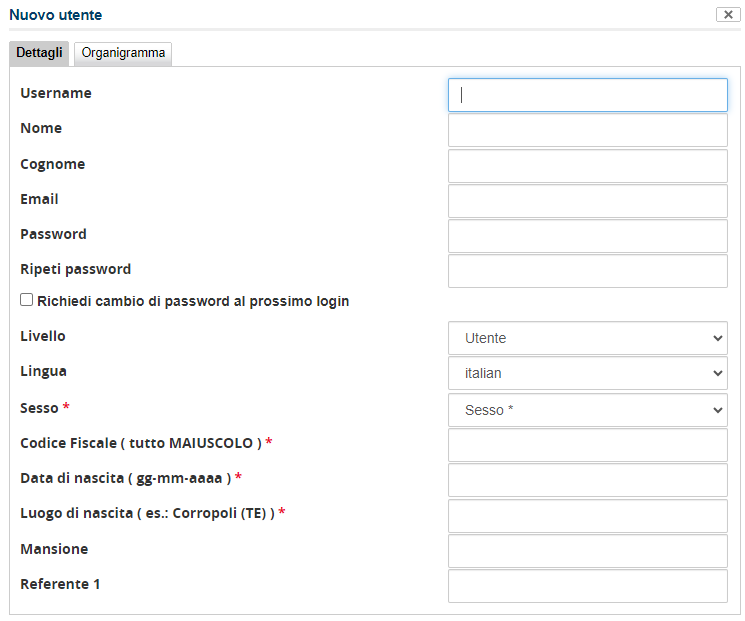745x621 pixels.
Task: Open the Livello dropdown
Action: click(587, 338)
